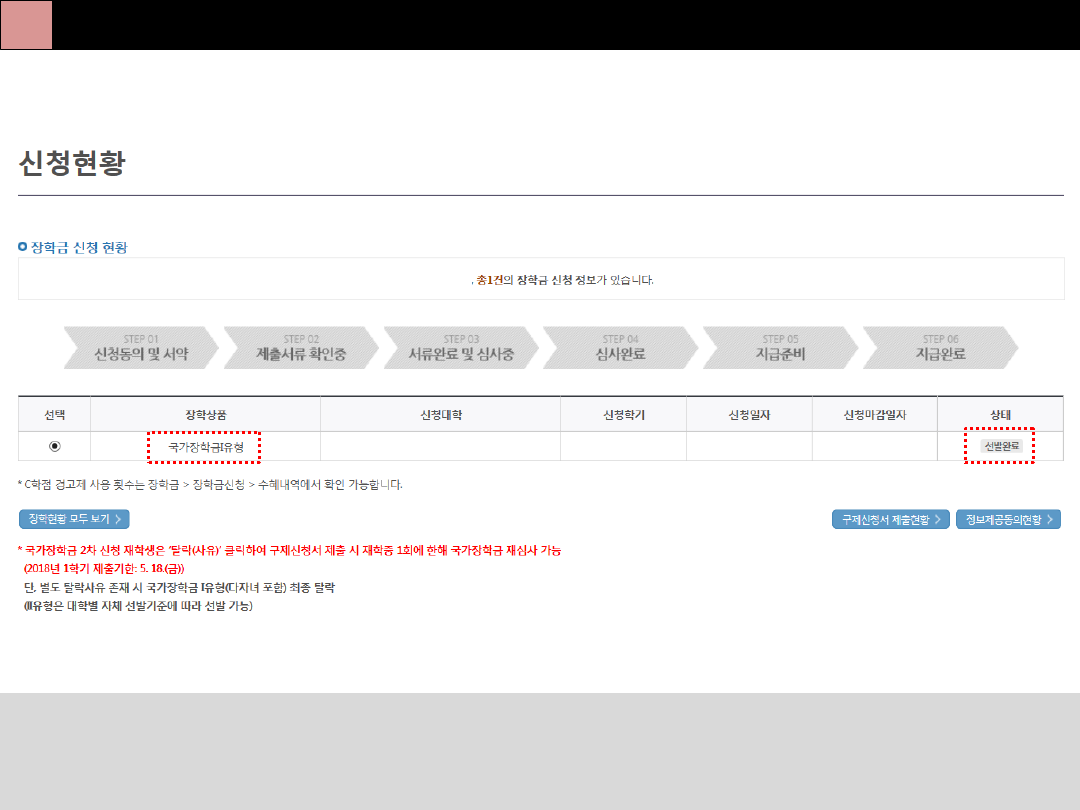
Task: Click the blue bullet beside 장학금 신청 현황
Action: click(23, 247)
